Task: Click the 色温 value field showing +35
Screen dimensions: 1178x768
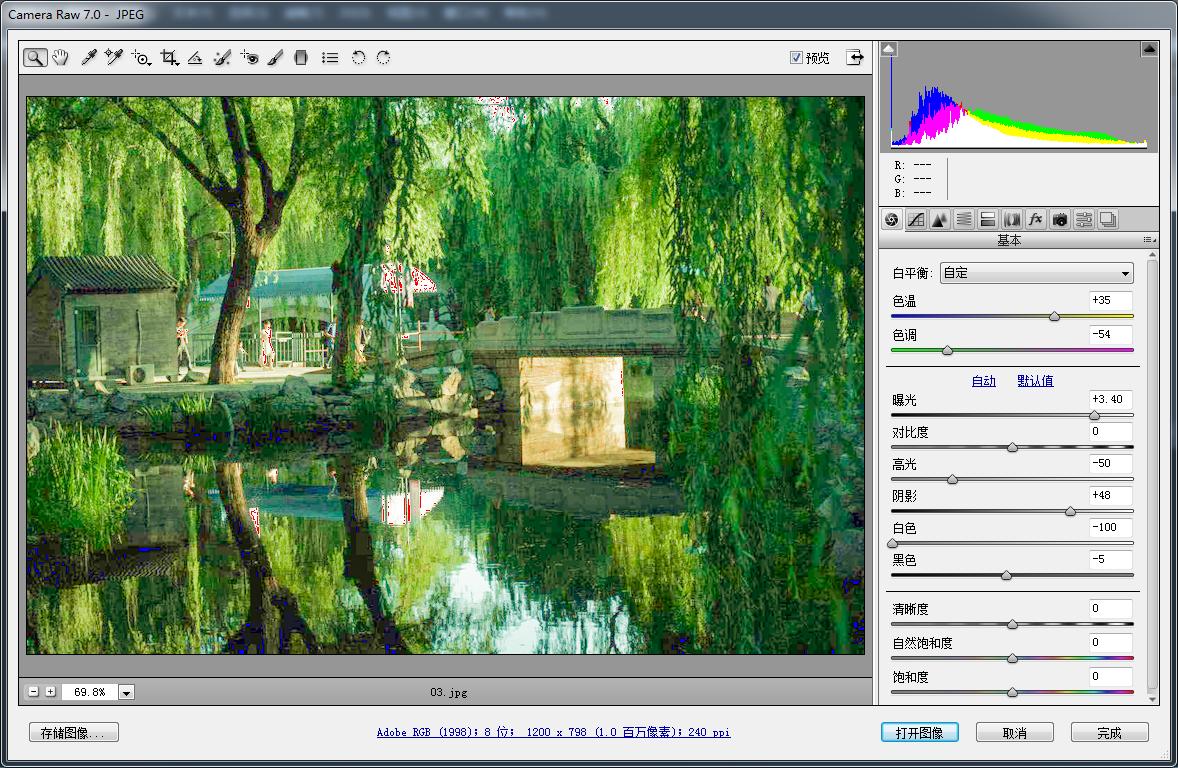Action: (1111, 301)
